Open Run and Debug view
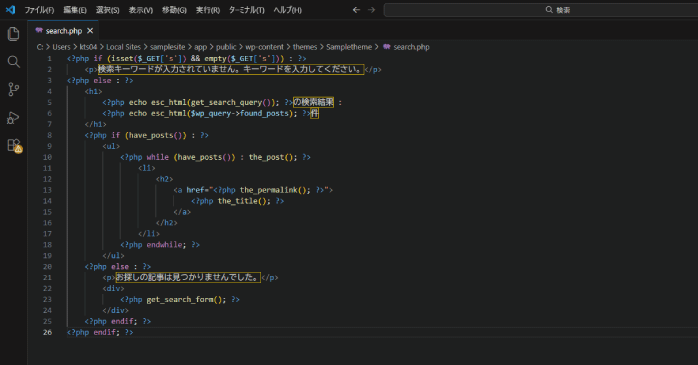Screen dimensions: 698x365 (13, 118)
